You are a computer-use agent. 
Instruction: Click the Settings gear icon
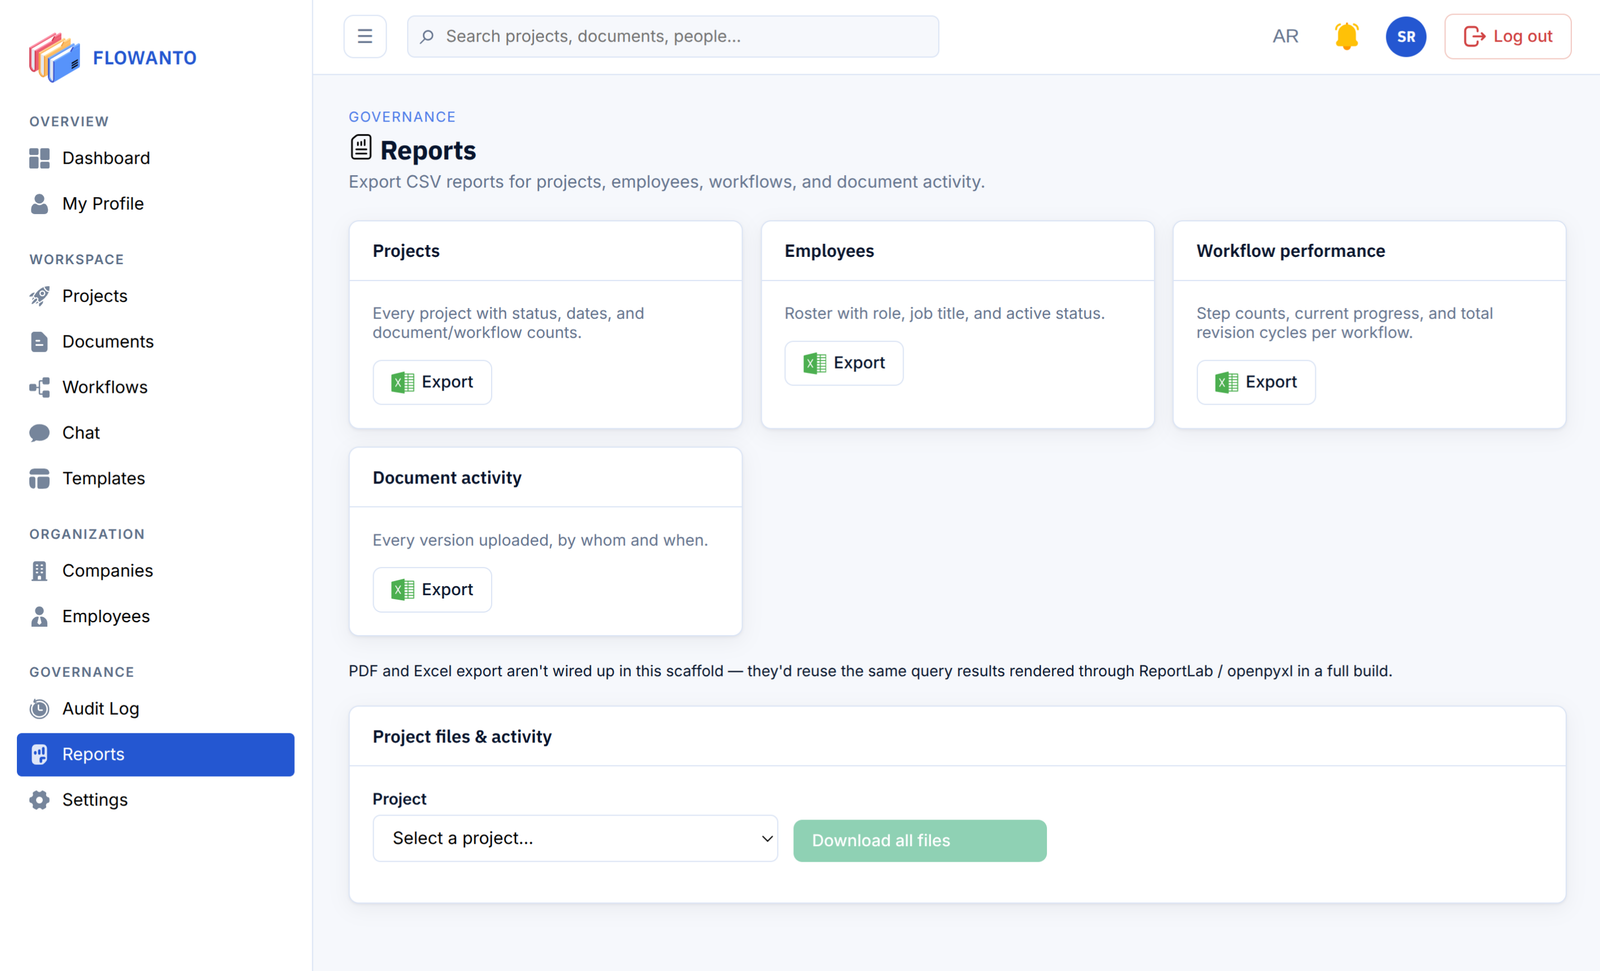click(39, 800)
